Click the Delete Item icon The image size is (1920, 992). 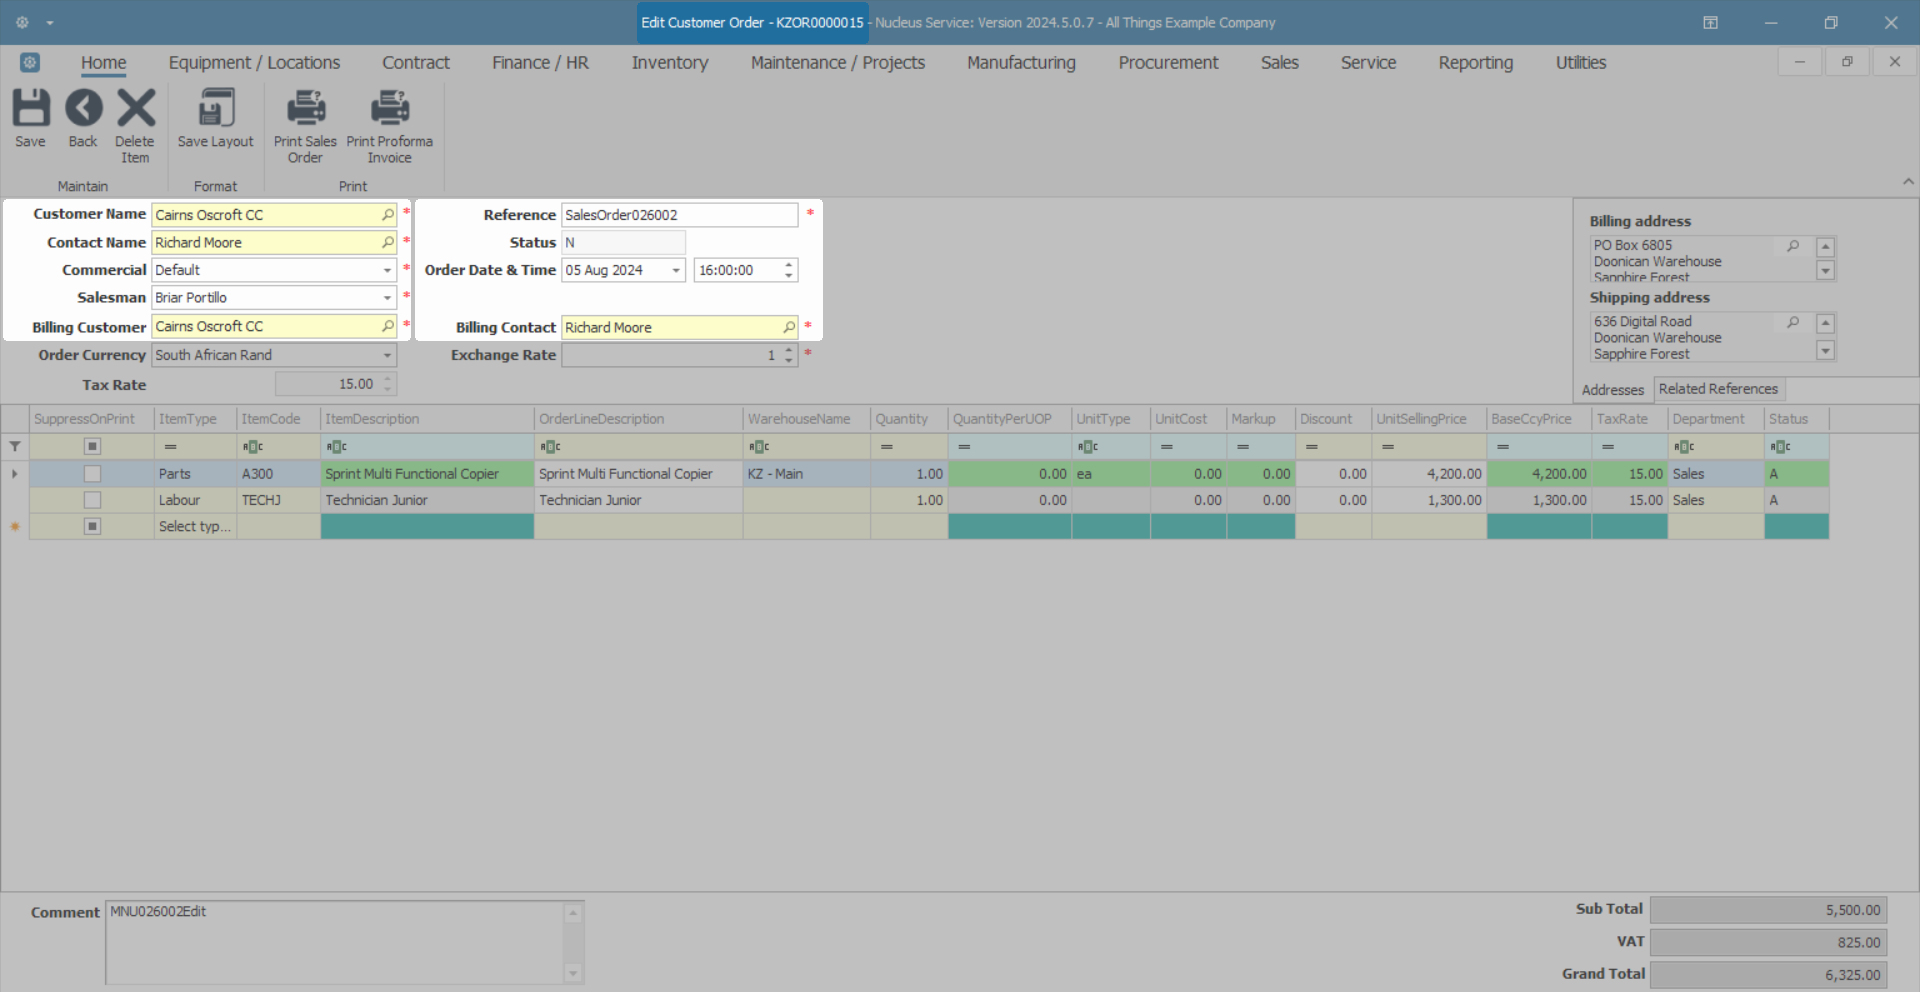136,108
